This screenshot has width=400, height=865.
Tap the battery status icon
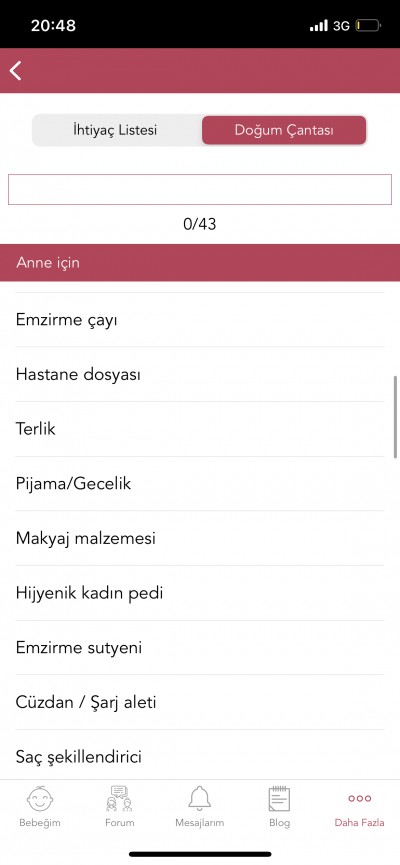(x=367, y=25)
